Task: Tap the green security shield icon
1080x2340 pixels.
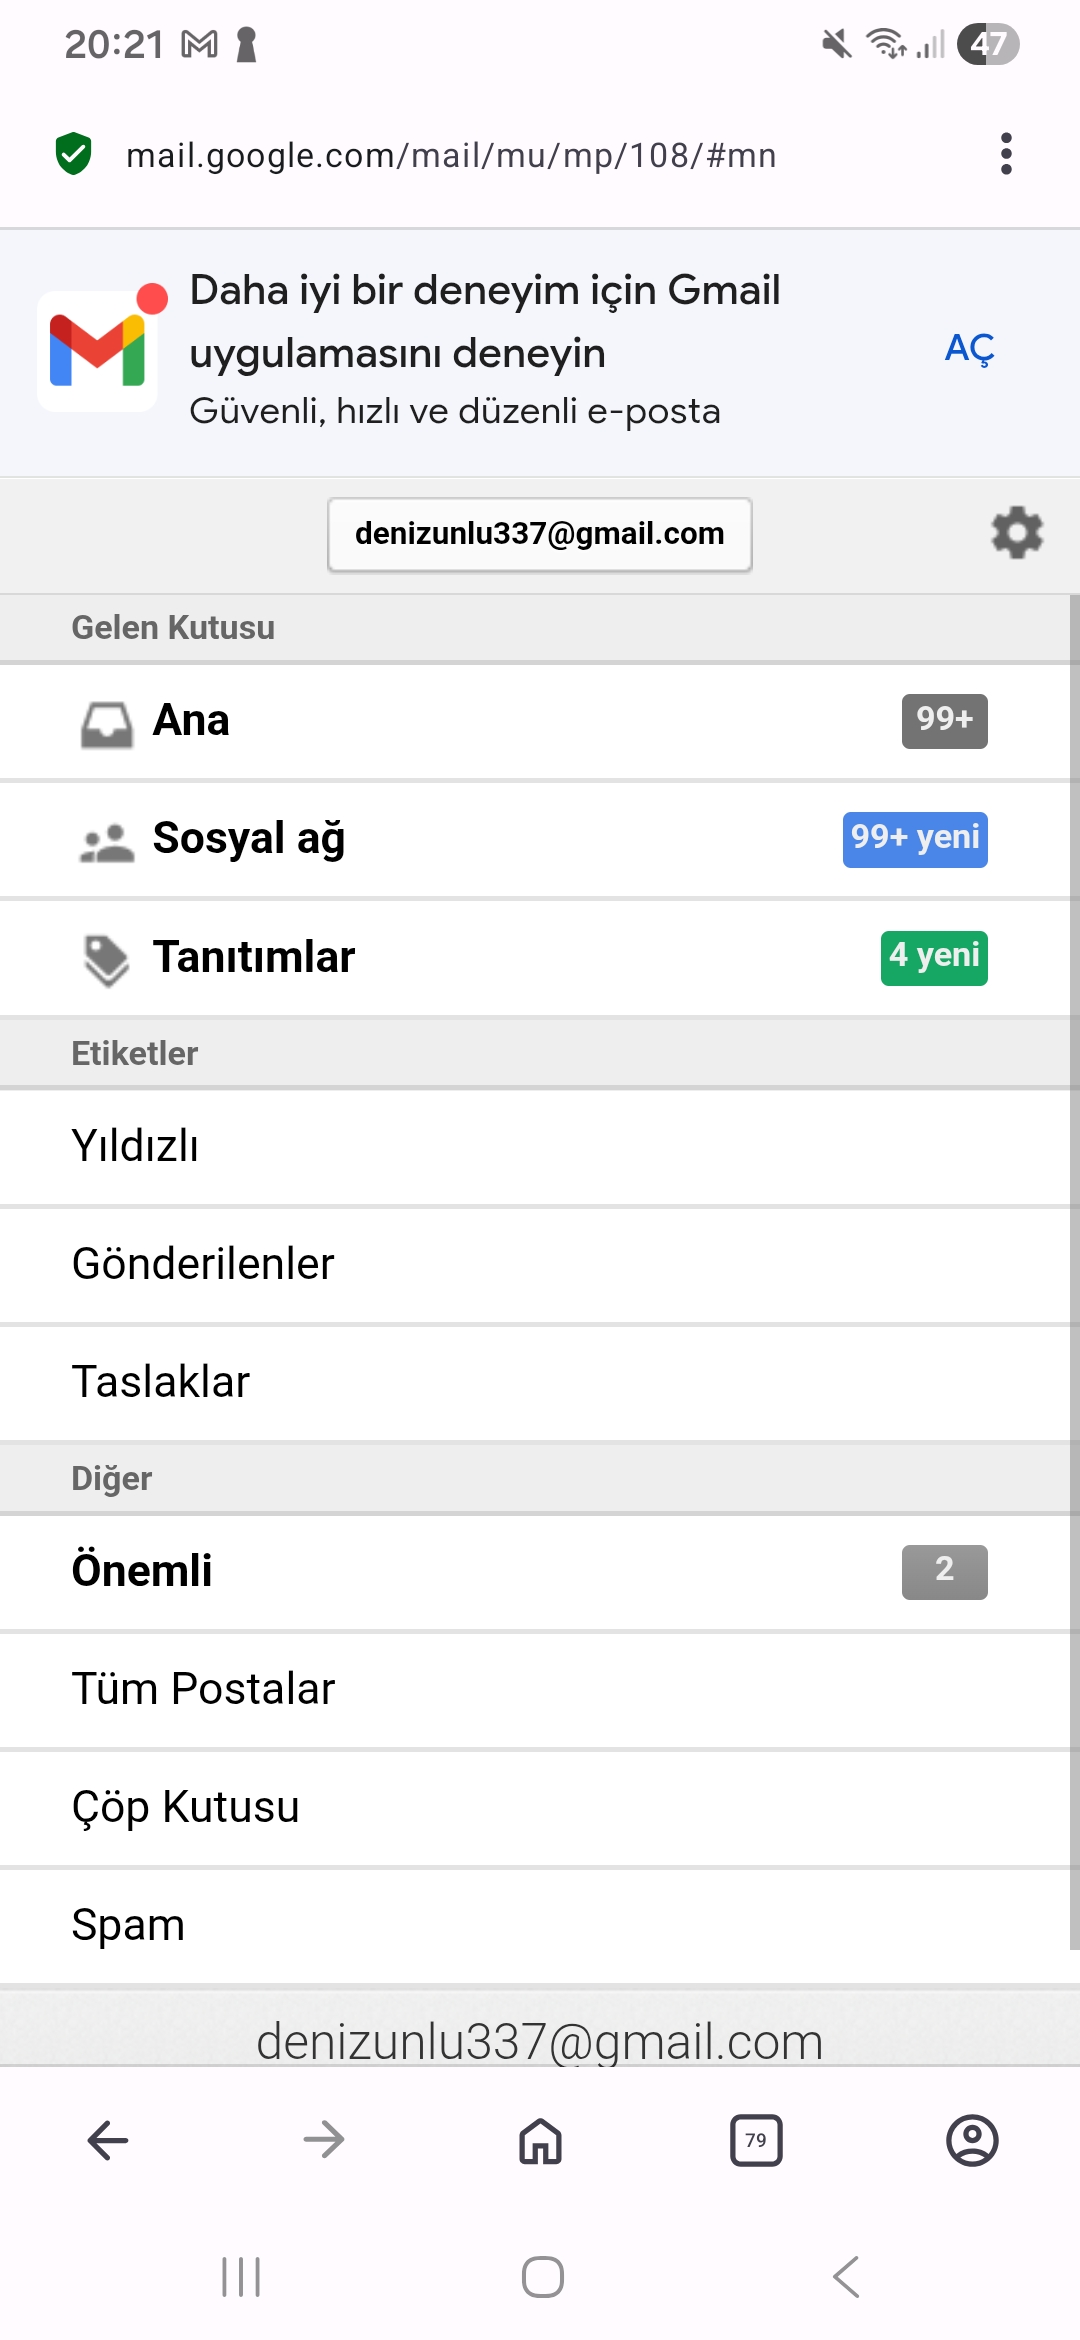Action: coord(73,154)
